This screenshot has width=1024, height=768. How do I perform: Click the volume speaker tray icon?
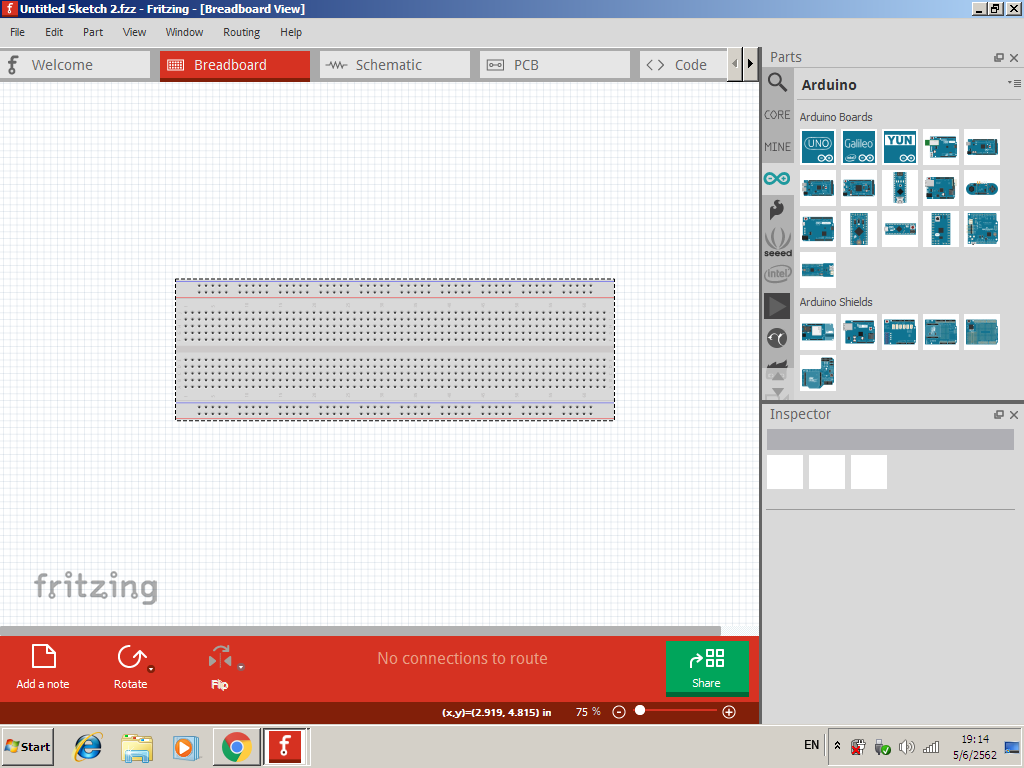pyautogui.click(x=906, y=746)
